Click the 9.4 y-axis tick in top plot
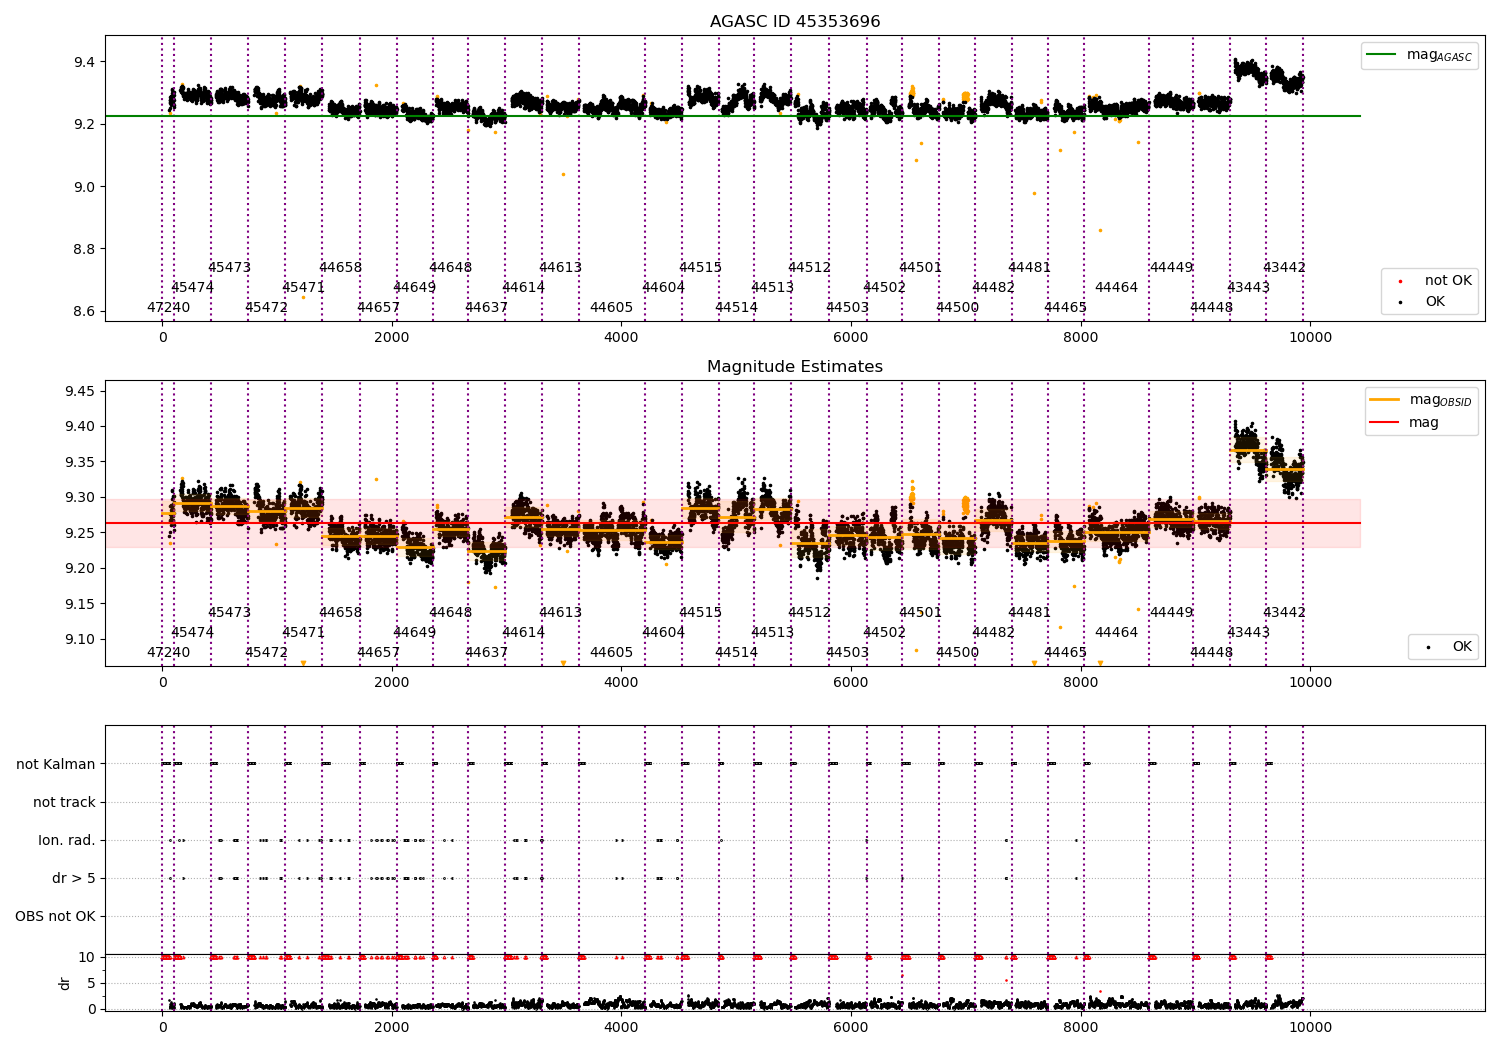The width and height of the screenshot is (1500, 1050). coord(84,62)
